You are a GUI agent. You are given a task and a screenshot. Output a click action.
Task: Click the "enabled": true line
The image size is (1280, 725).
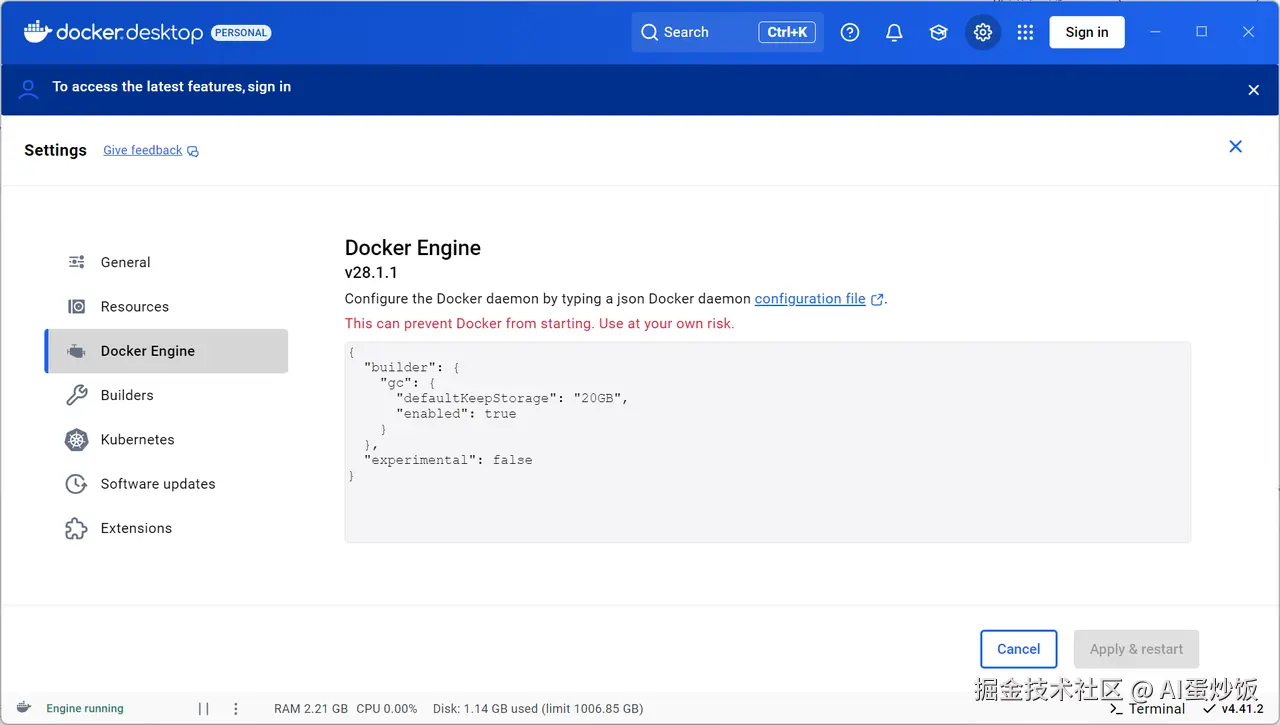pos(456,413)
